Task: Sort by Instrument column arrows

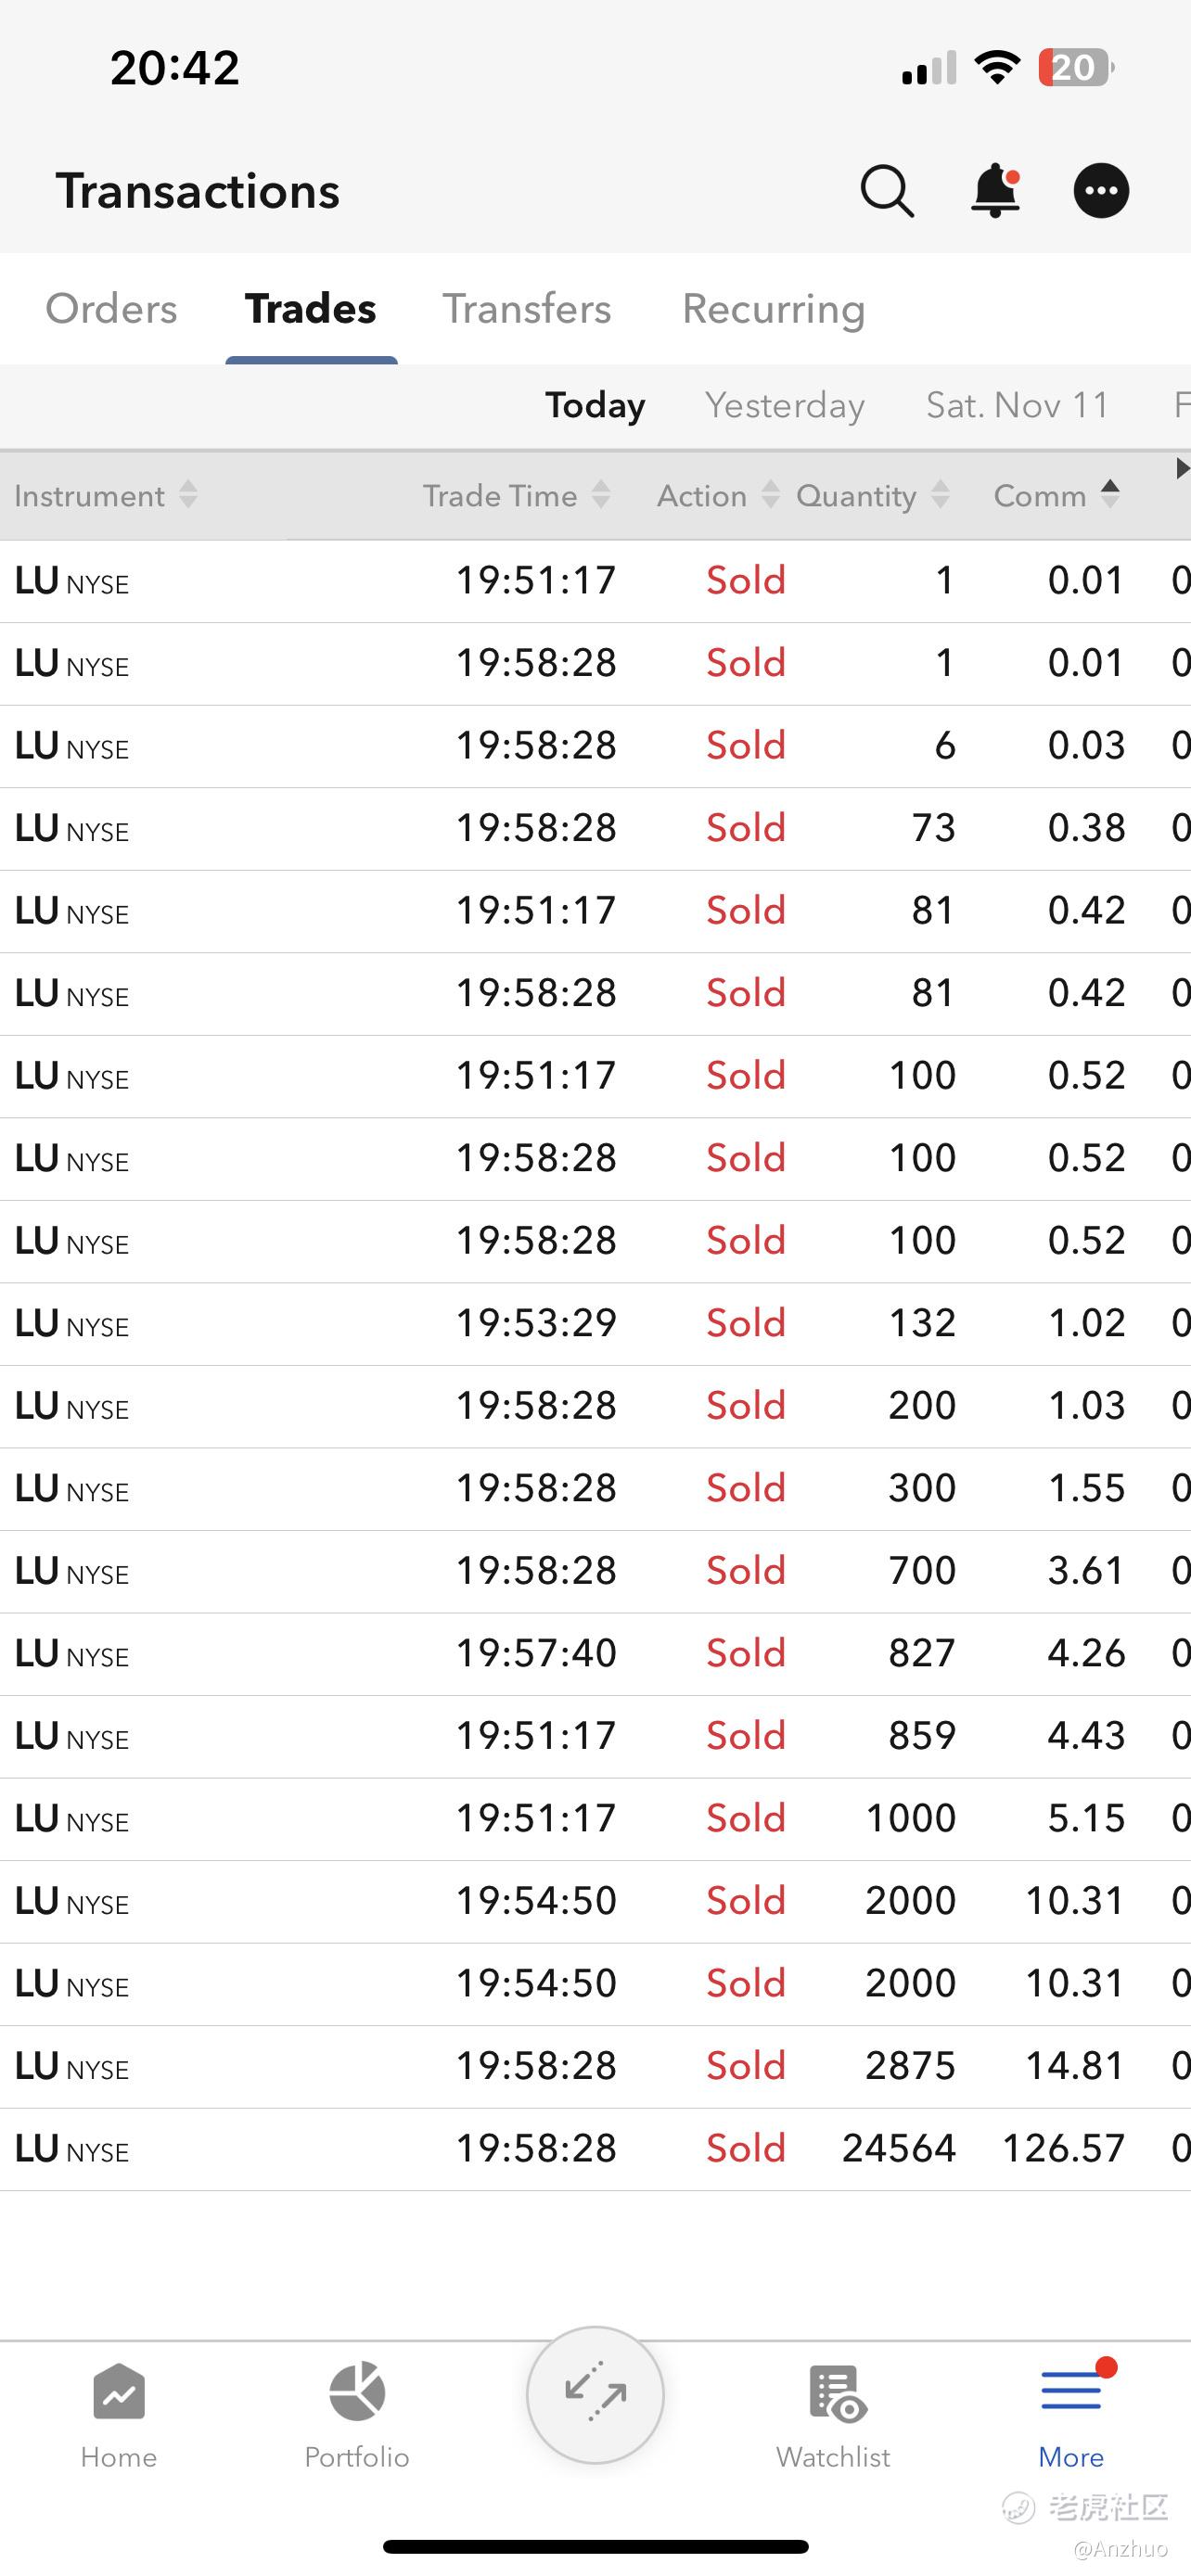Action: tap(188, 494)
